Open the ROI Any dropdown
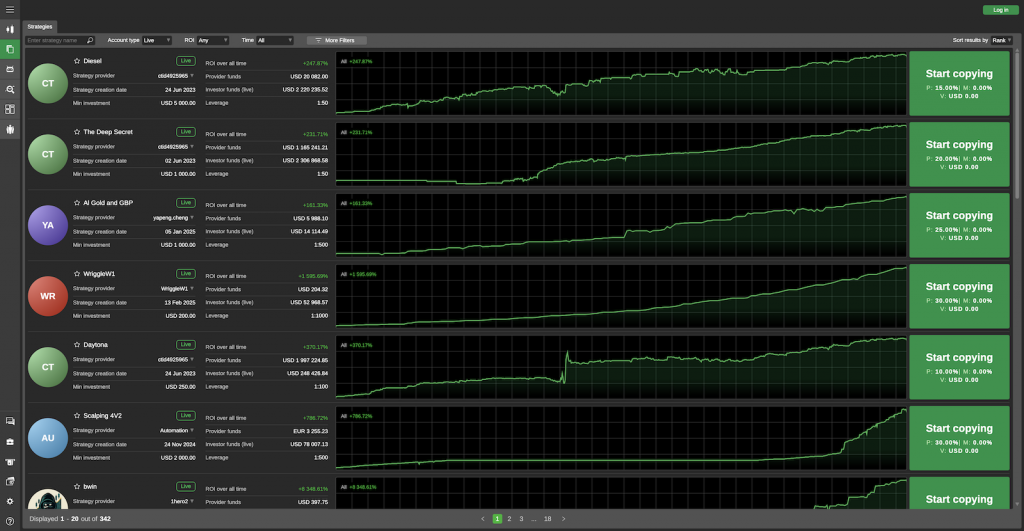The width and height of the screenshot is (1024, 531). (213, 40)
